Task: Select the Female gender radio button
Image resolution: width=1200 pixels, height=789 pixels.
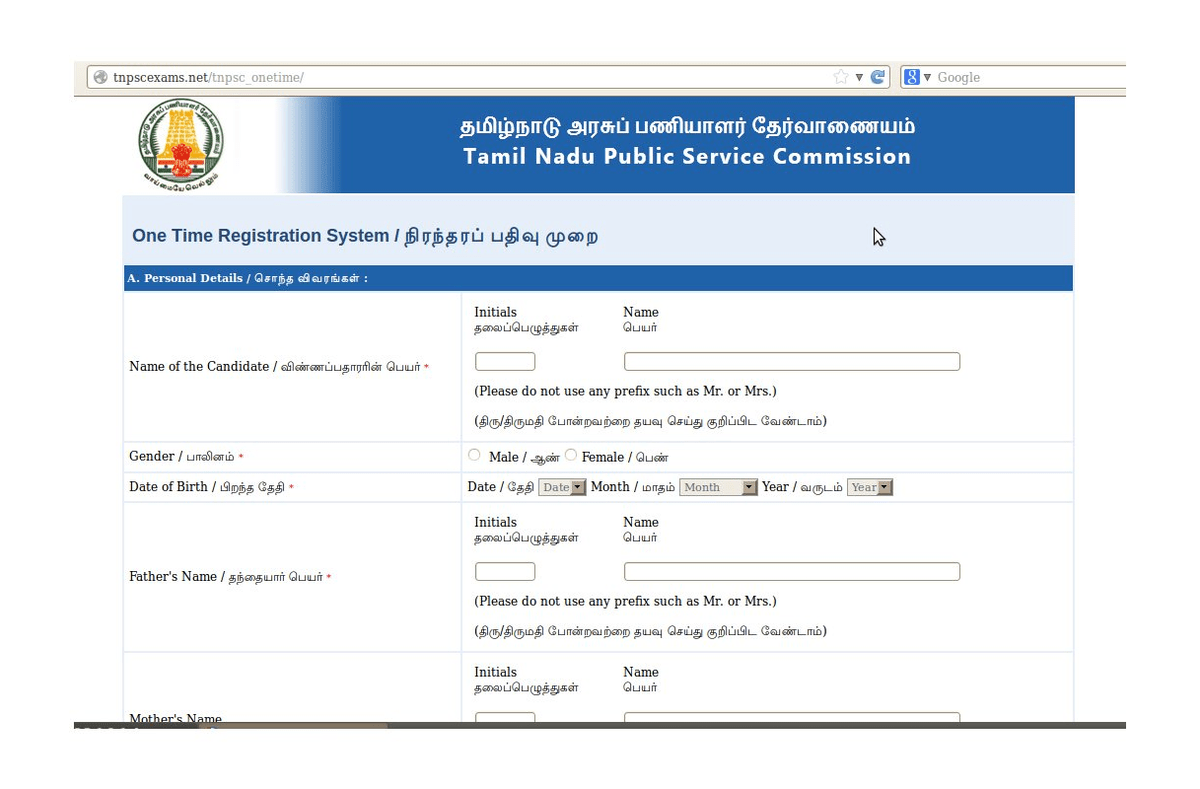Action: click(571, 455)
